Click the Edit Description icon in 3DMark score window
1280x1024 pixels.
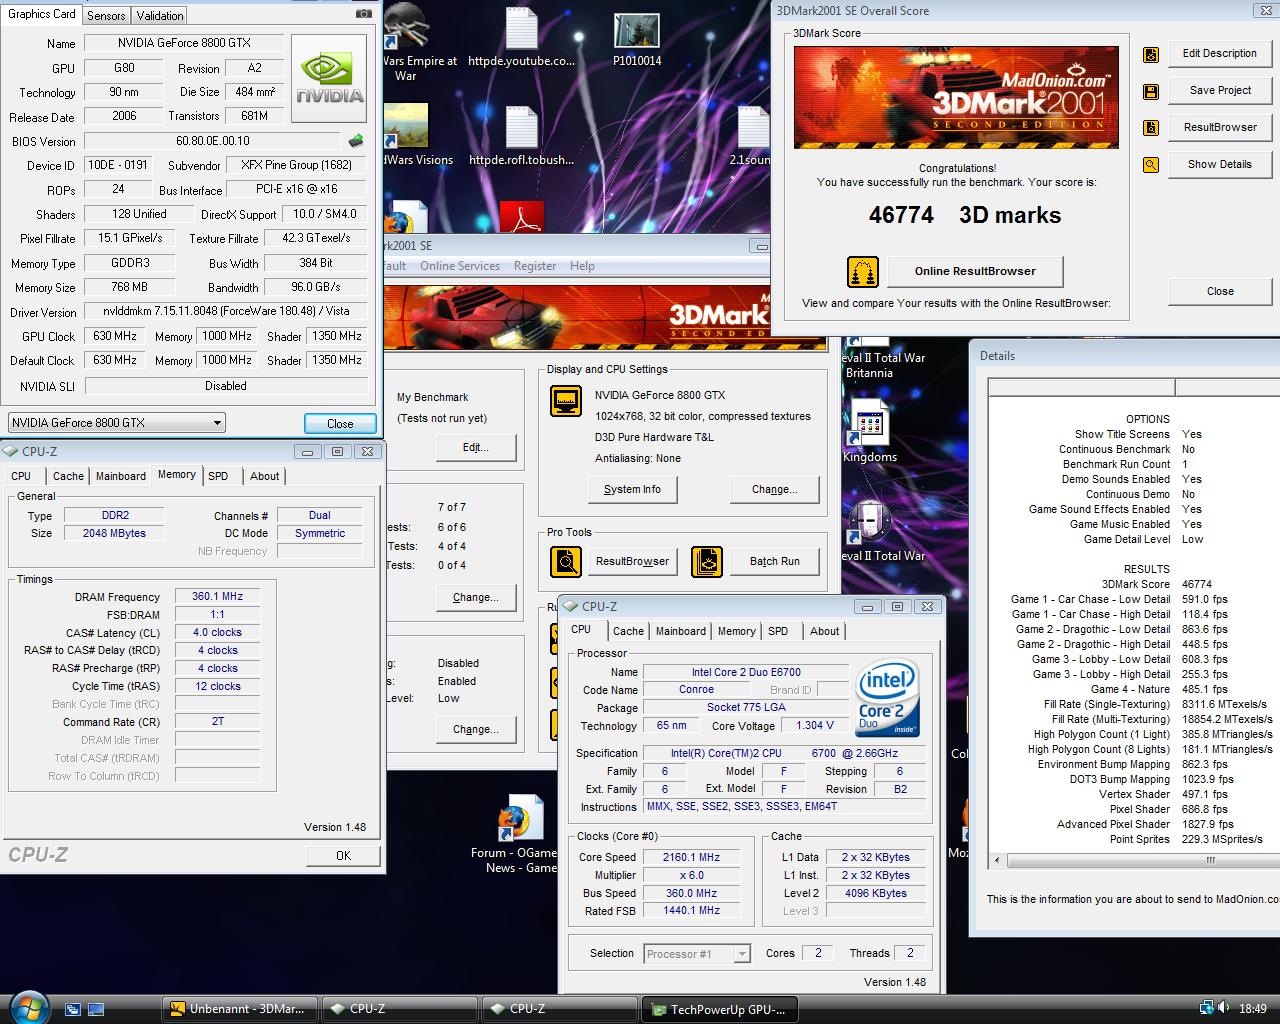coord(1151,54)
